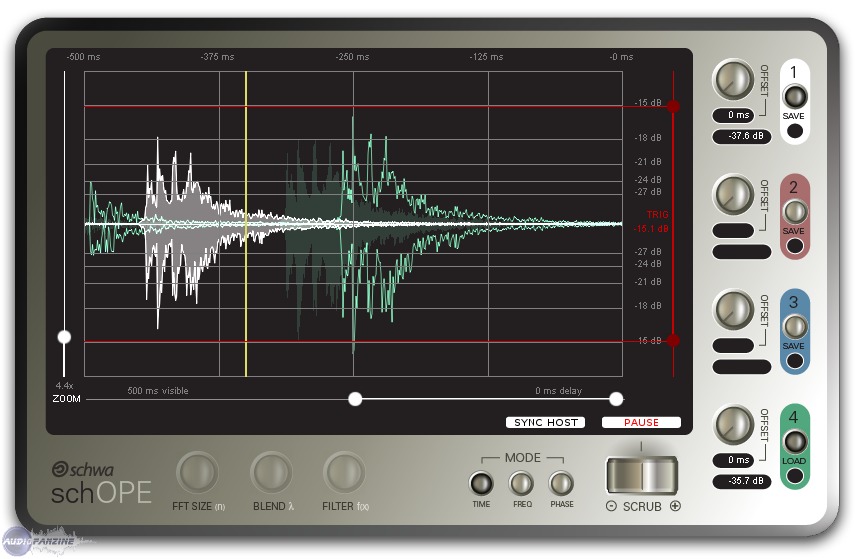Click slot 2 empty offset field
855x559 pixels.
[x=733, y=231]
